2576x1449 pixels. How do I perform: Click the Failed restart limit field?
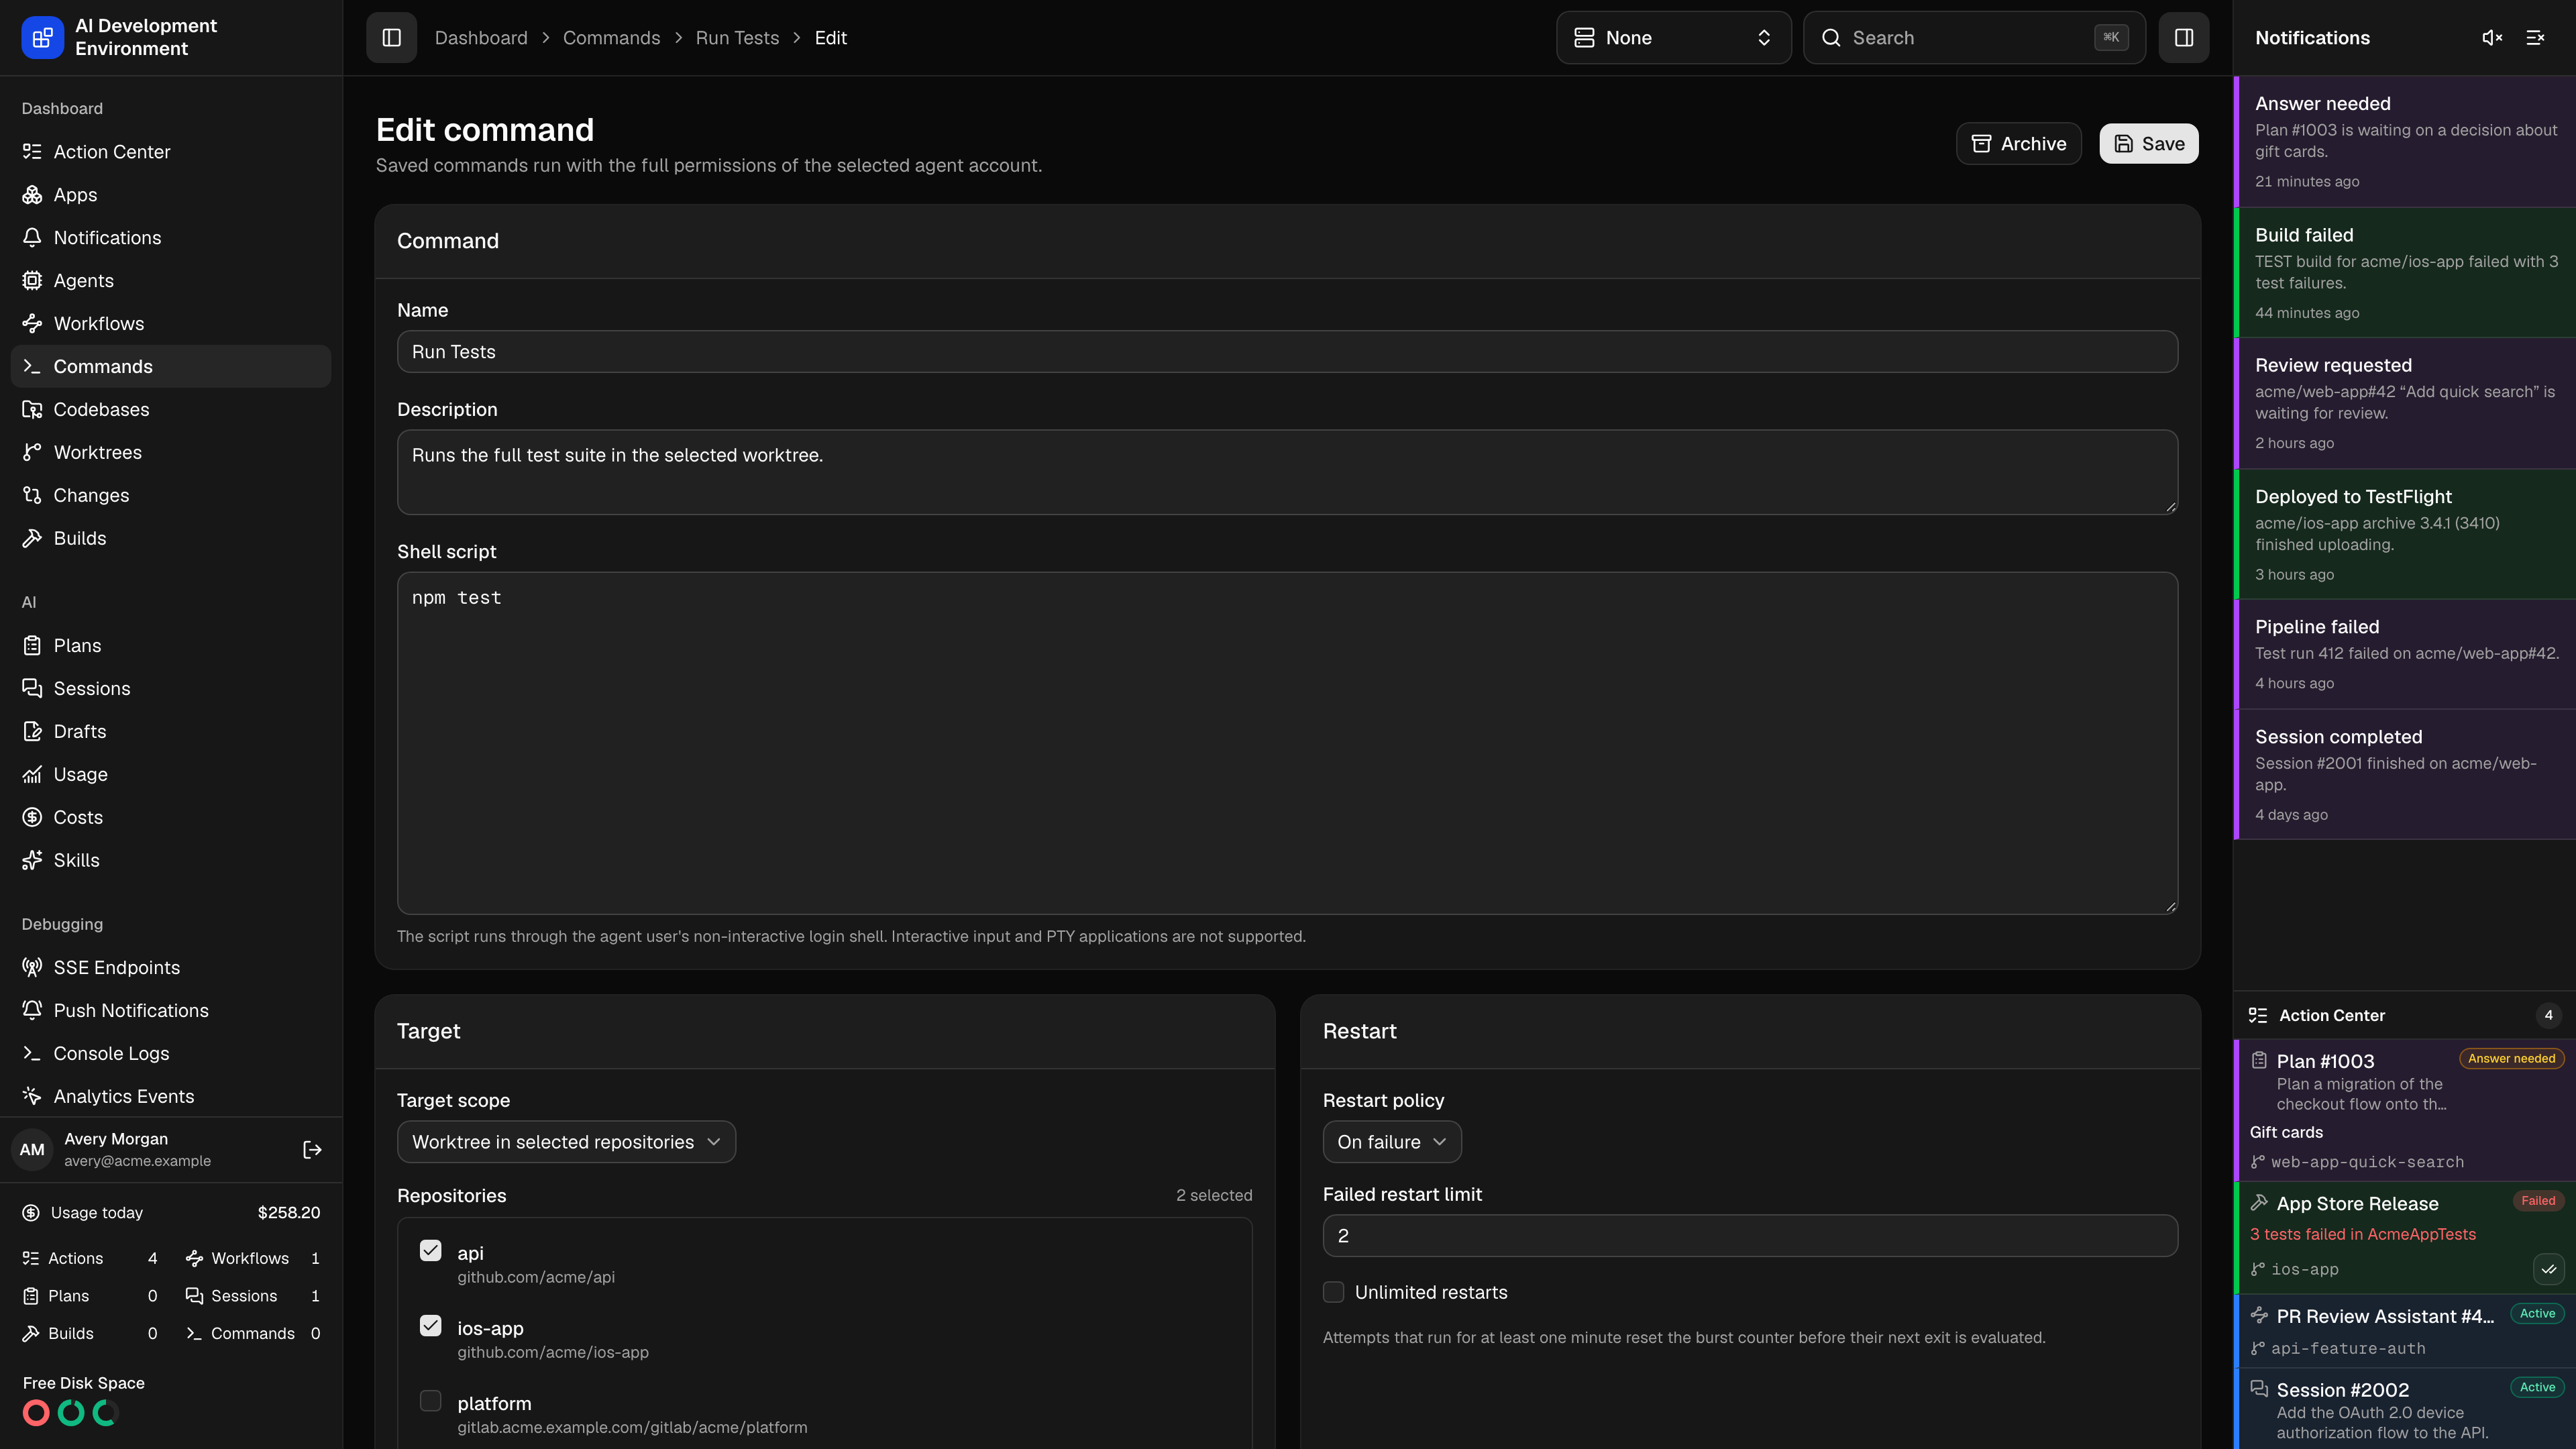pos(1750,1236)
